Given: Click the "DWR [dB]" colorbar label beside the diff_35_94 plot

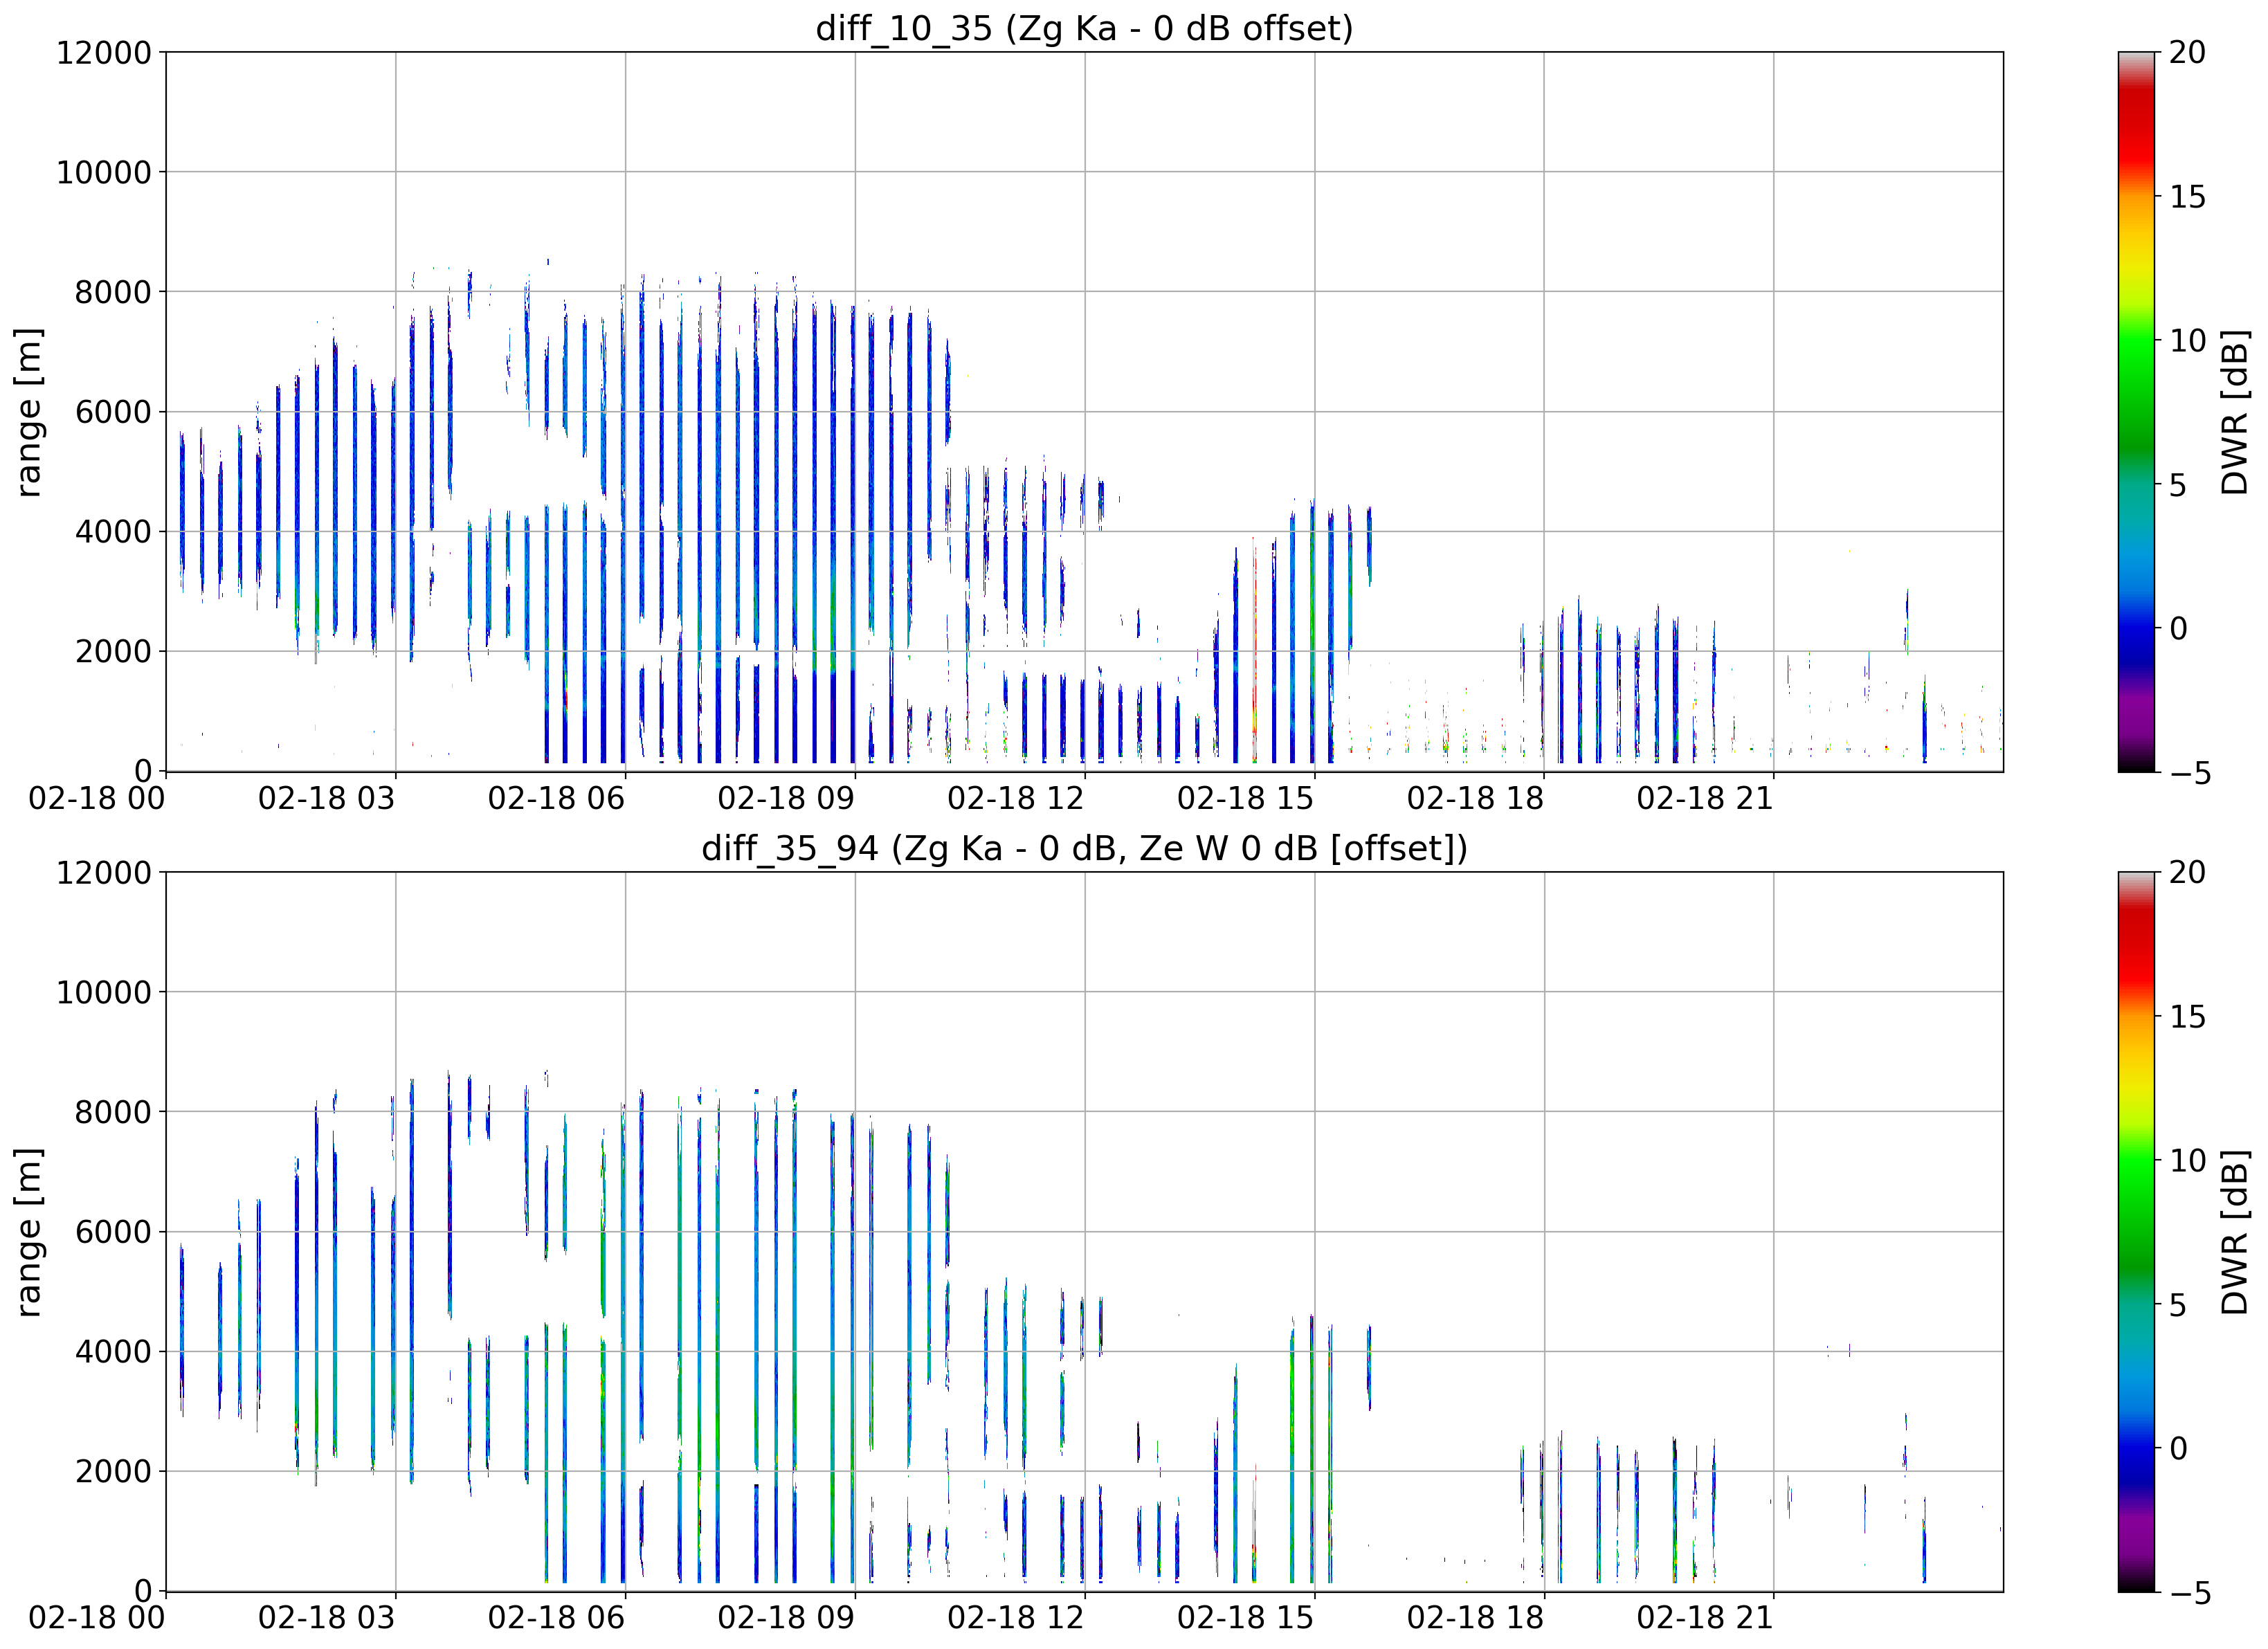Looking at the screenshot, I should click(x=2234, y=1232).
